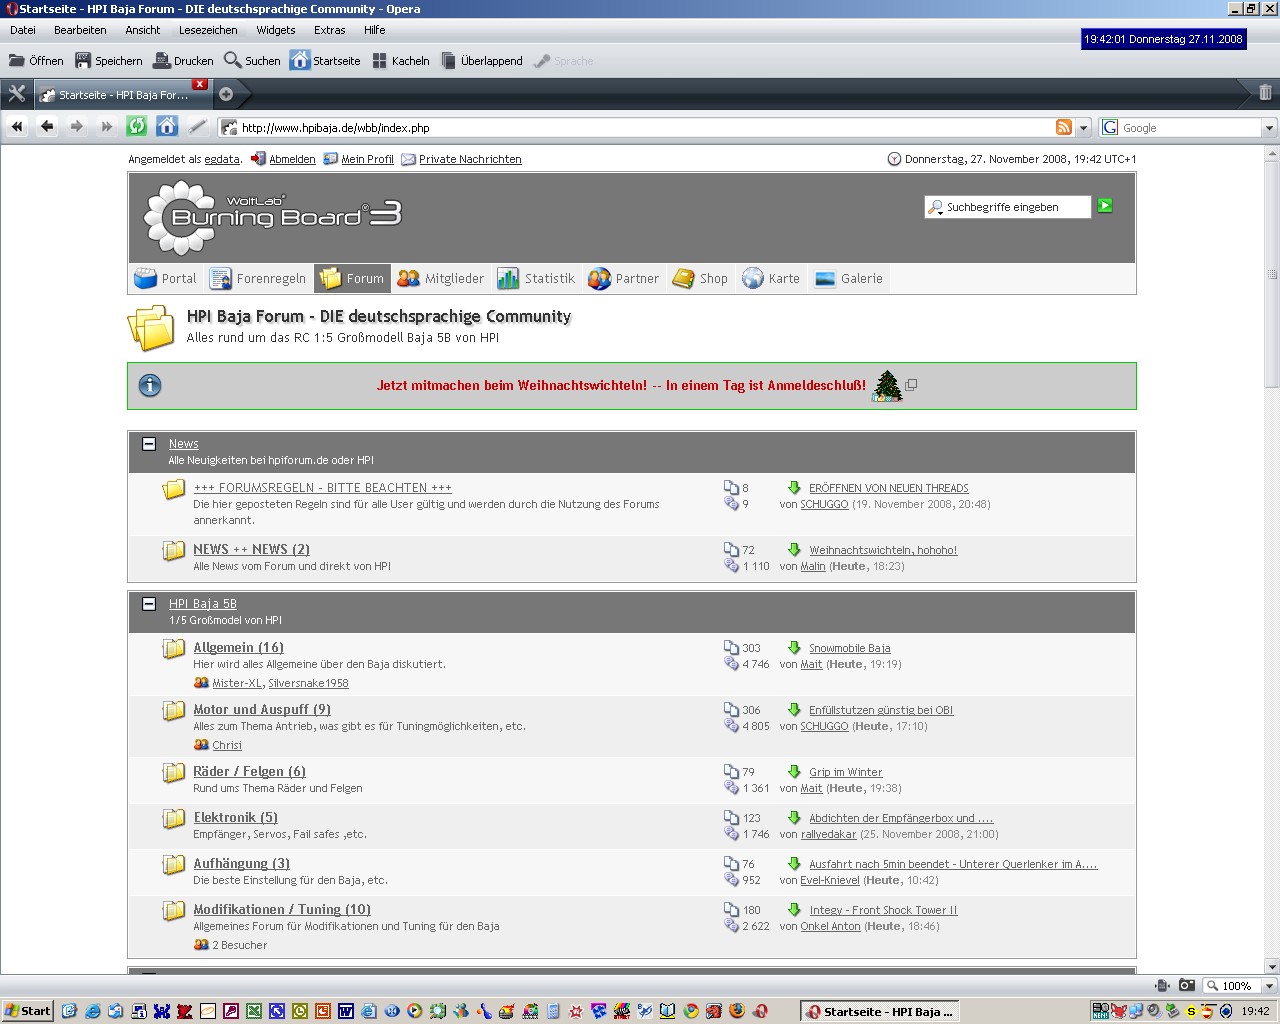Screen dimensions: 1280x1024
Task: Collapse the HPI Baja 5B category
Action: pyautogui.click(x=149, y=604)
